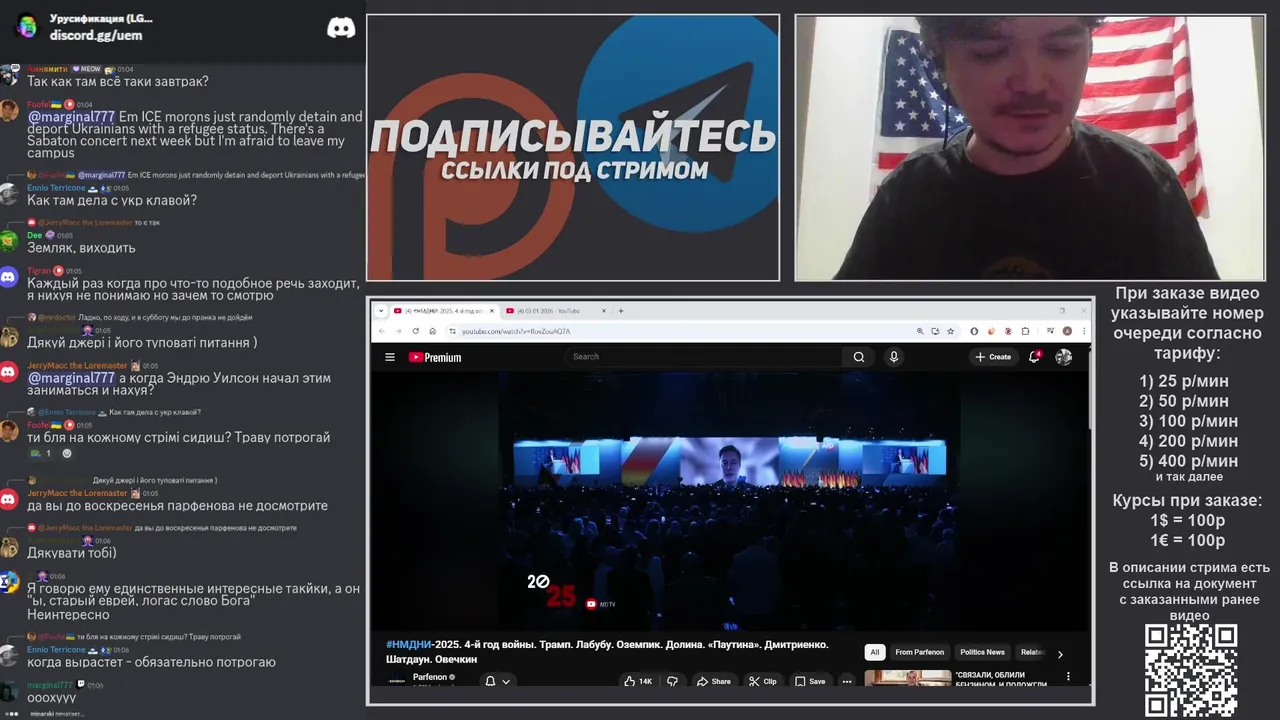Show more filter chips with right chevron
The image size is (1280, 720).
click(1060, 654)
